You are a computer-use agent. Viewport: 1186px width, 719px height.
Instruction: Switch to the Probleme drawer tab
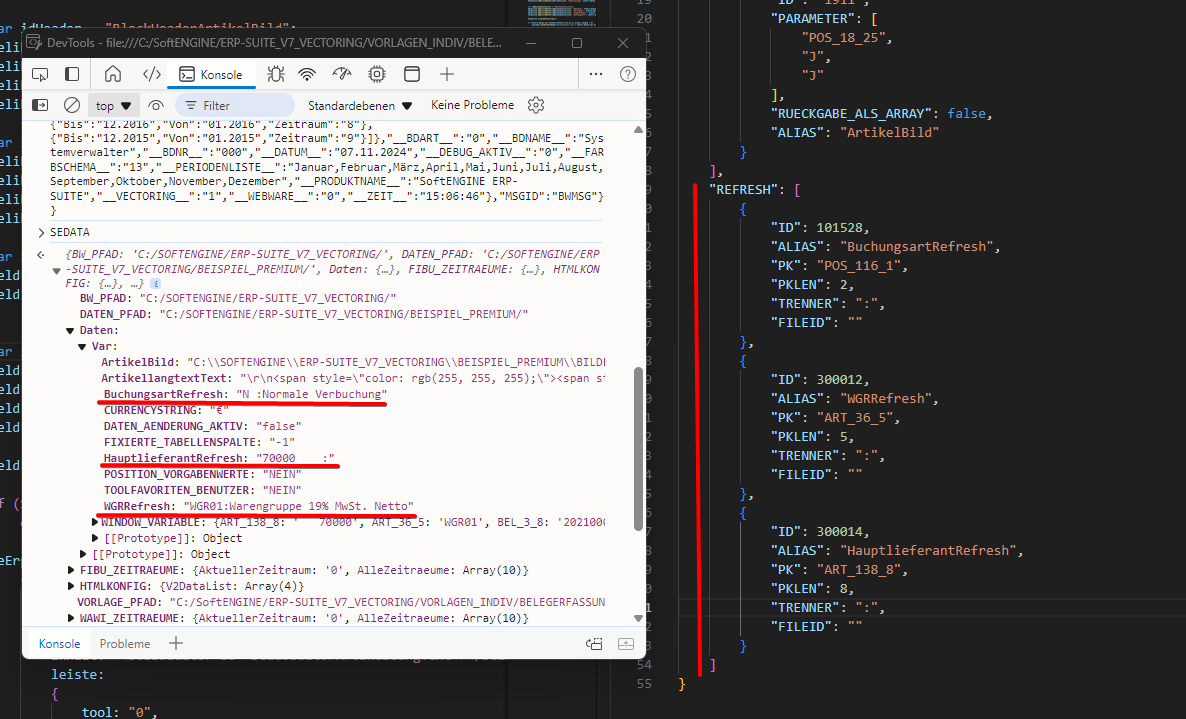(x=125, y=644)
